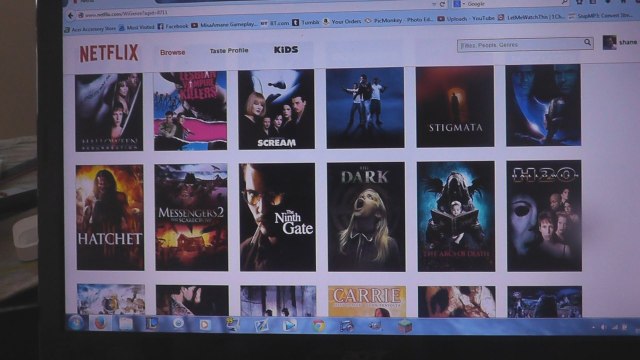Click the shane account name
Screen dimensions: 640x360
coord(628,42)
